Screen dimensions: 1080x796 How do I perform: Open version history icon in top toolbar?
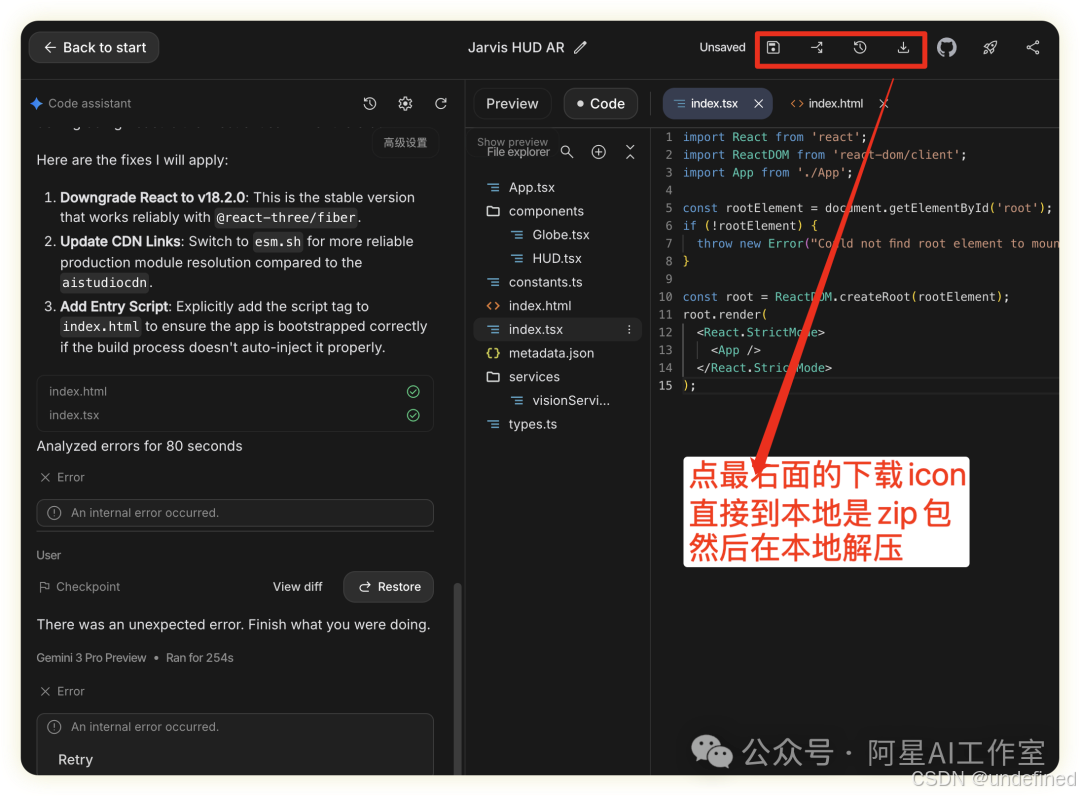tap(860, 48)
